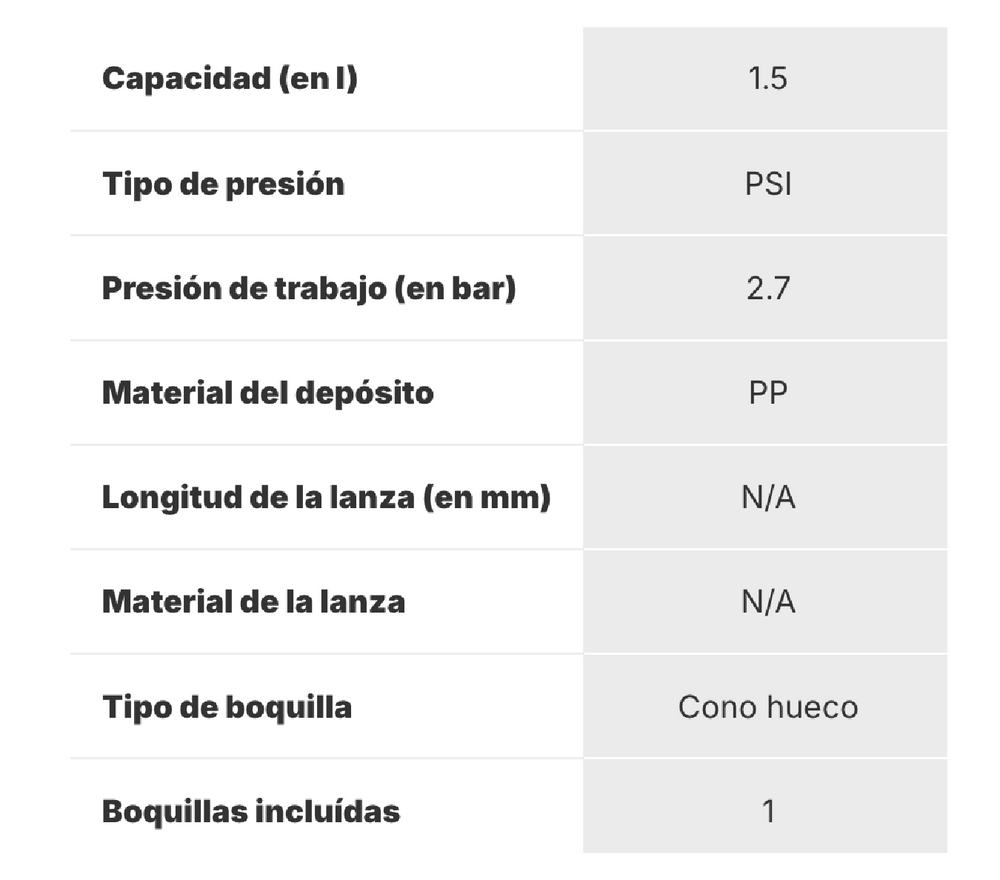Viewport: 1000px width, 880px height.
Task: Click the "Capacidad (en l)" label
Action: (229, 79)
